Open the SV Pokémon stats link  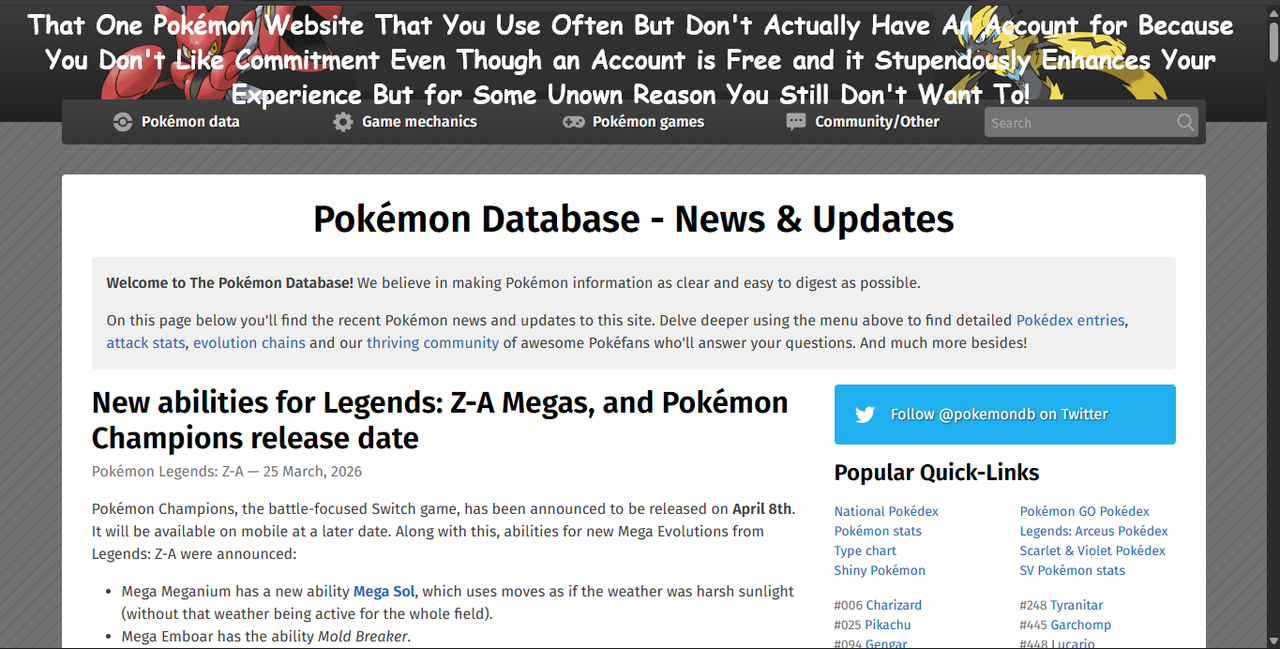(1072, 571)
